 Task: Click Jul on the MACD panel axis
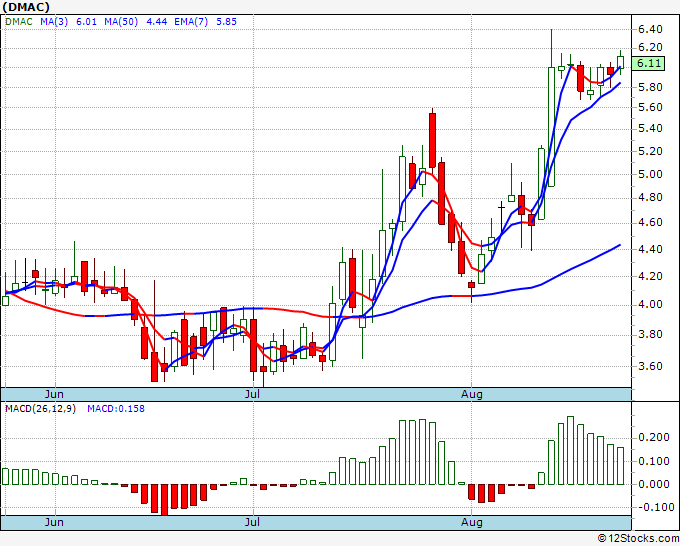point(252,522)
